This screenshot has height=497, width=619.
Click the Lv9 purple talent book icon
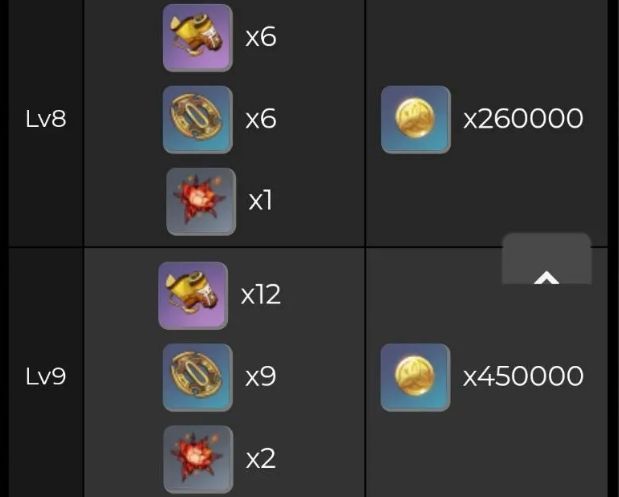(x=193, y=295)
